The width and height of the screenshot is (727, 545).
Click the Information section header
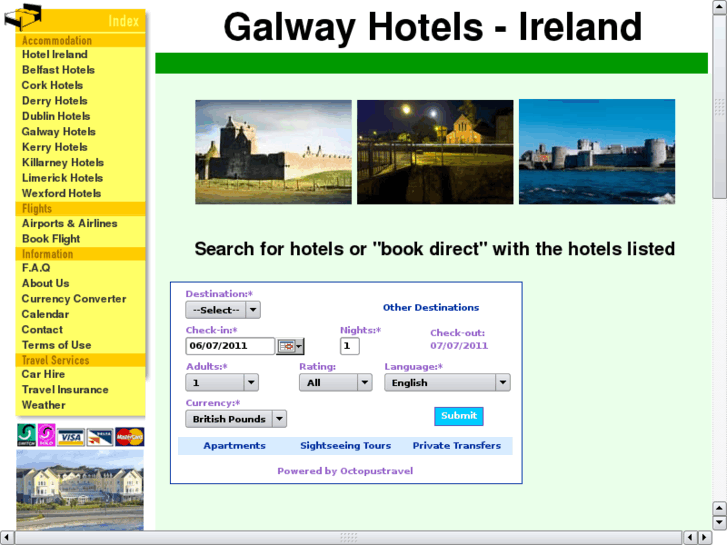[x=47, y=254]
